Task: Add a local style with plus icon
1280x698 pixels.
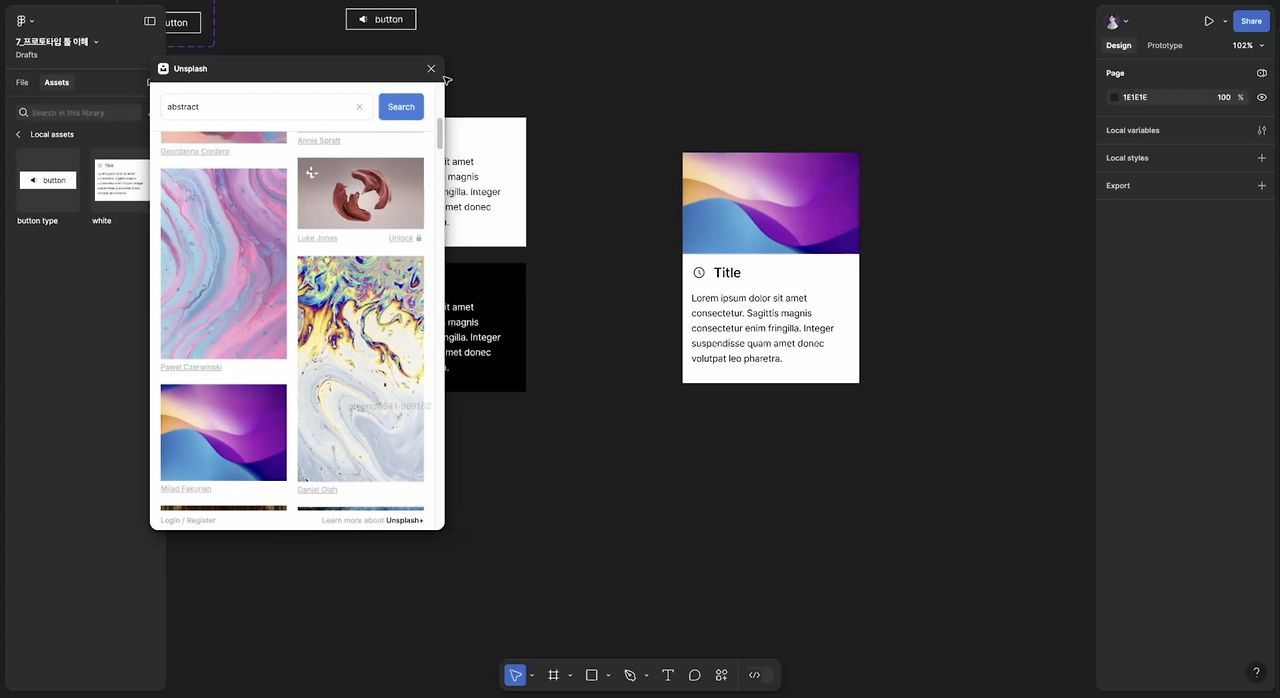Action: (1261, 158)
